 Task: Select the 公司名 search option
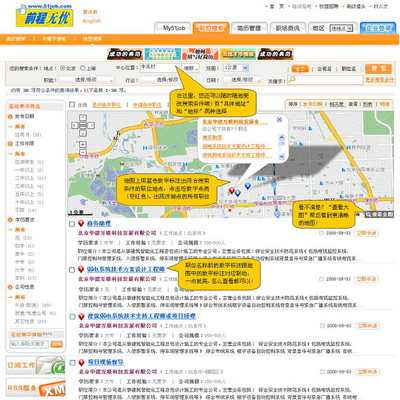point(324,69)
